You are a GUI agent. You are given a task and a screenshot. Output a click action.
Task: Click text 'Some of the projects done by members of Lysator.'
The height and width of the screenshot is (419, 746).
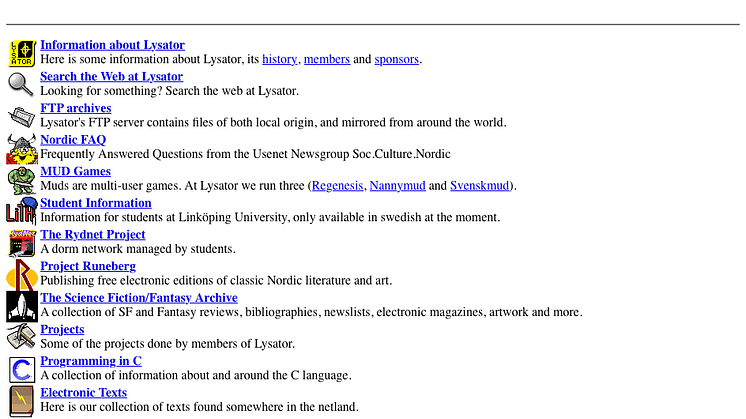pyautogui.click(x=167, y=343)
